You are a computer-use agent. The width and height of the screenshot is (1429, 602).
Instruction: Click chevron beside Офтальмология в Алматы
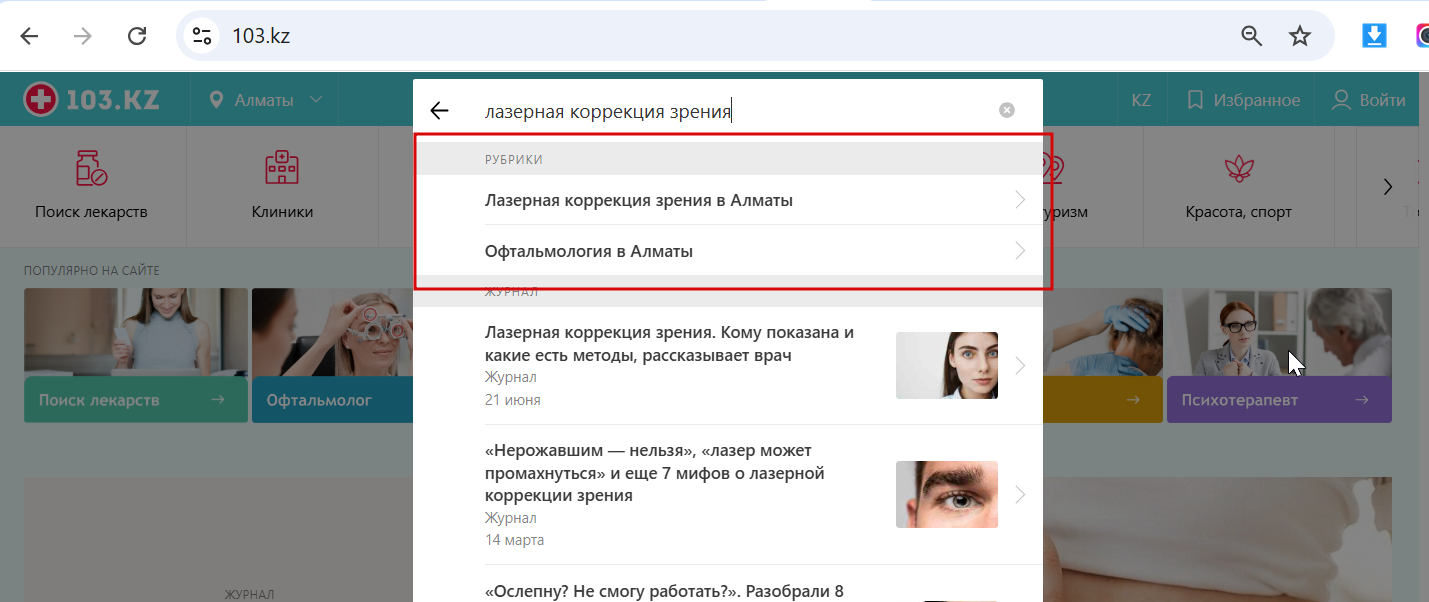click(x=1020, y=251)
